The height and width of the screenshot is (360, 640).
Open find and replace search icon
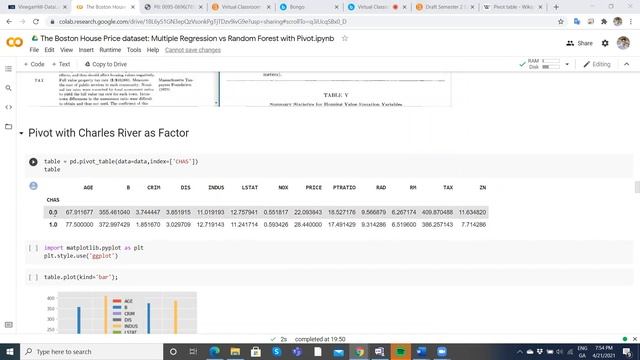[8, 88]
